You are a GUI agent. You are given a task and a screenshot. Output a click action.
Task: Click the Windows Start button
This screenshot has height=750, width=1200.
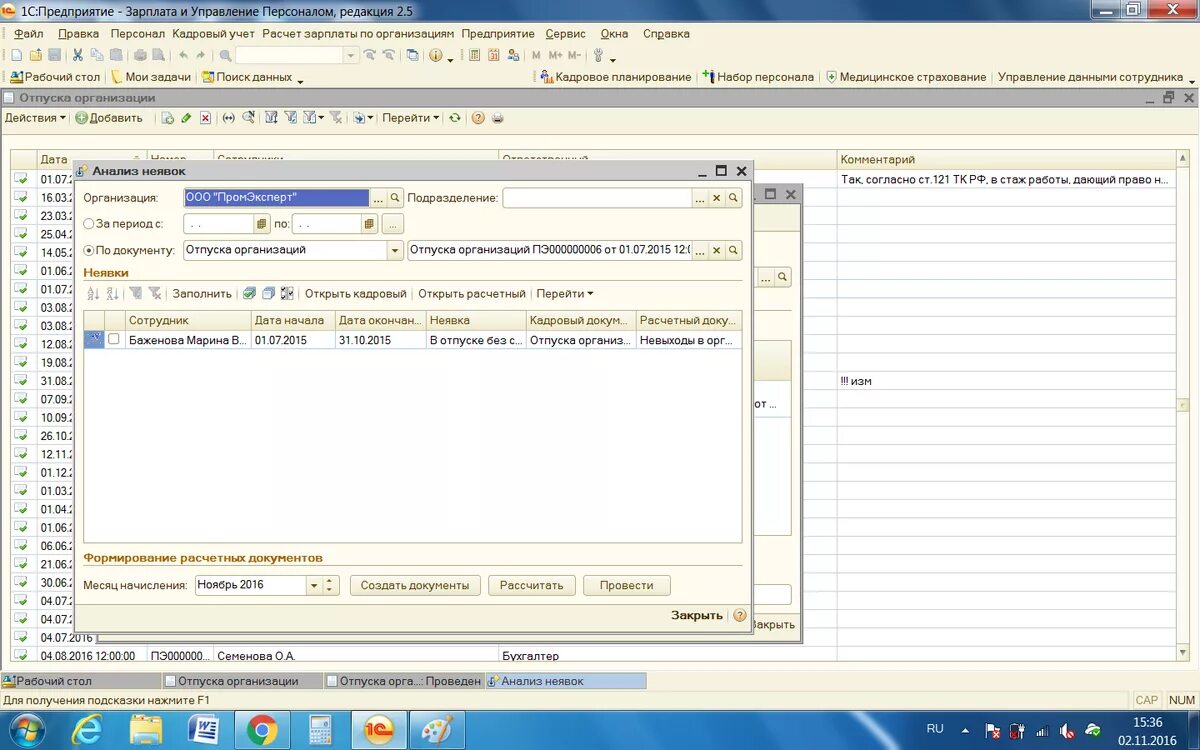[x=26, y=730]
